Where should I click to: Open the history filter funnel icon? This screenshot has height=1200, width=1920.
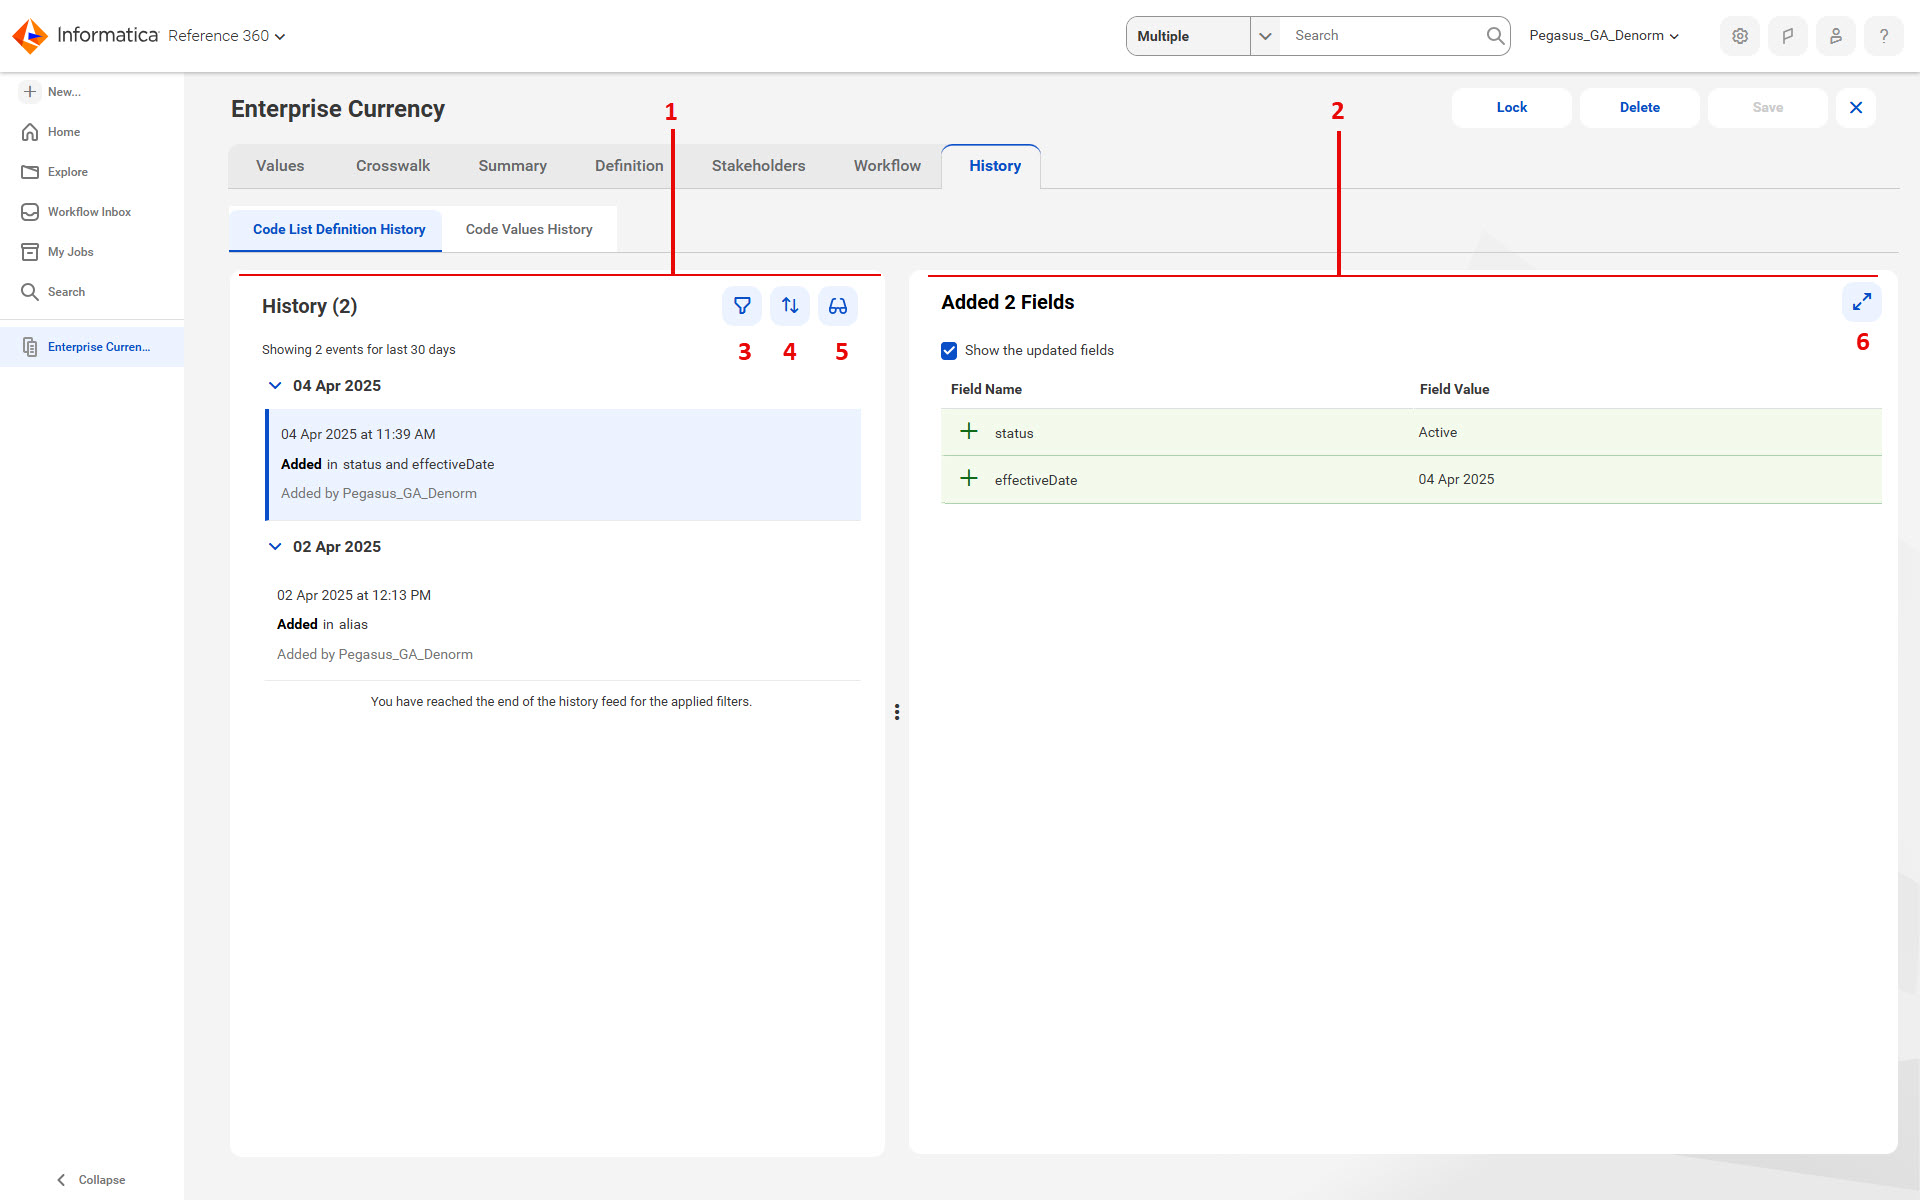[x=742, y=306]
